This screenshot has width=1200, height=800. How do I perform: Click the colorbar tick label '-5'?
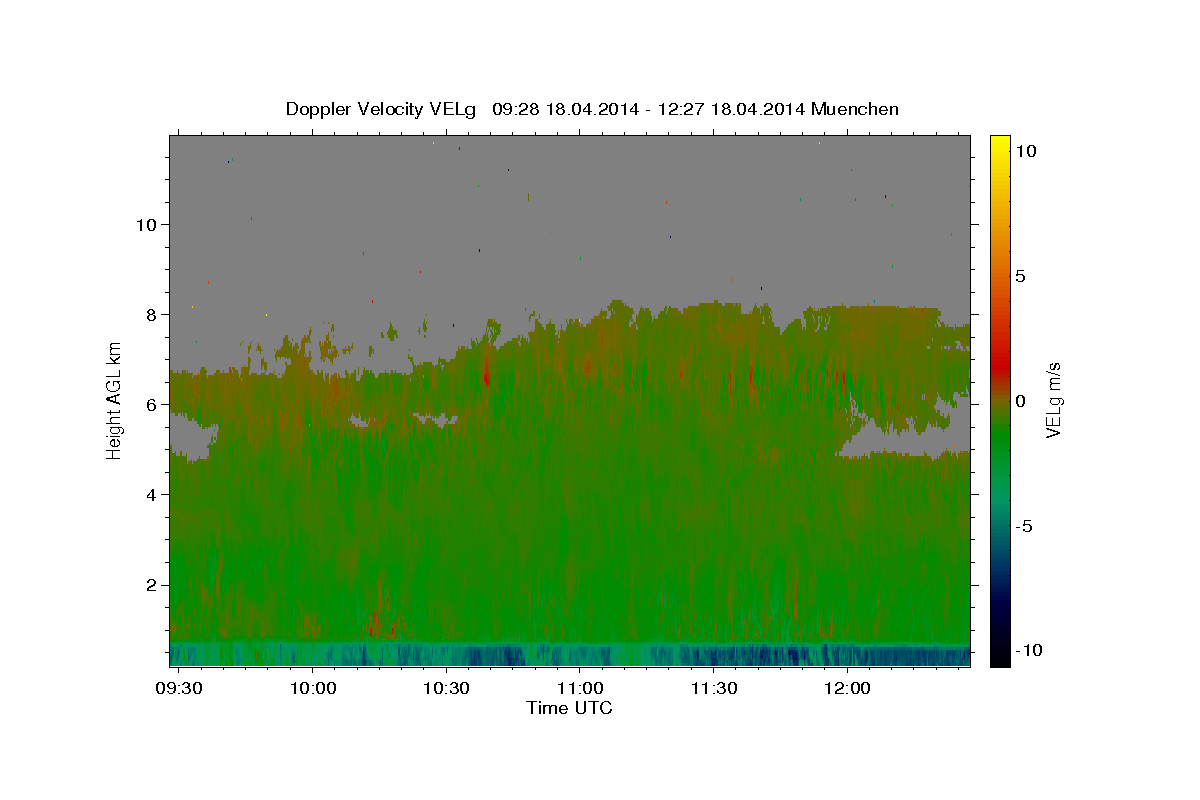[1026, 526]
